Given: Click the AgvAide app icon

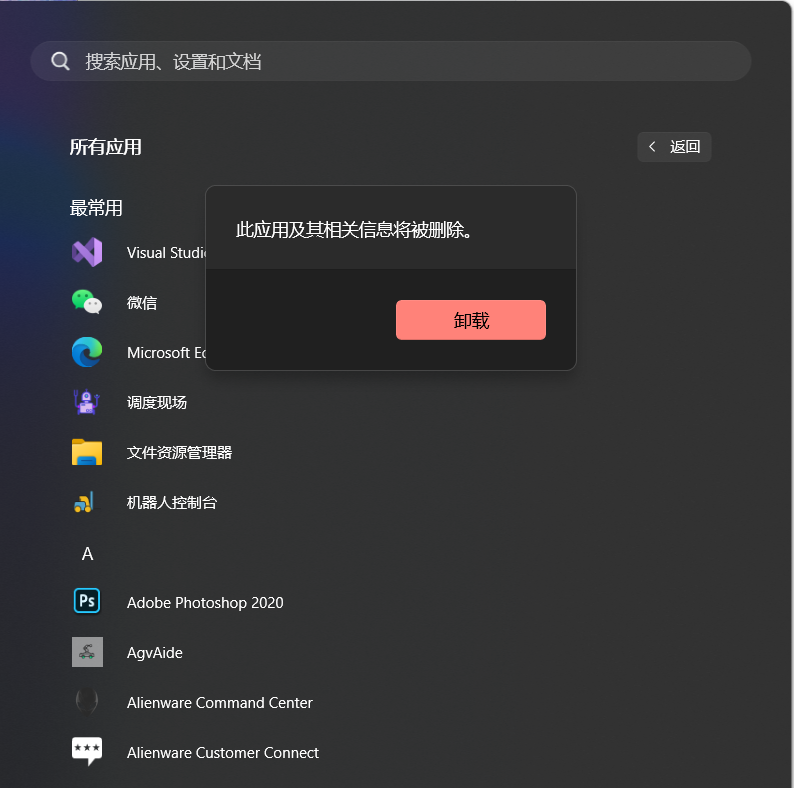Looking at the screenshot, I should pos(87,652).
